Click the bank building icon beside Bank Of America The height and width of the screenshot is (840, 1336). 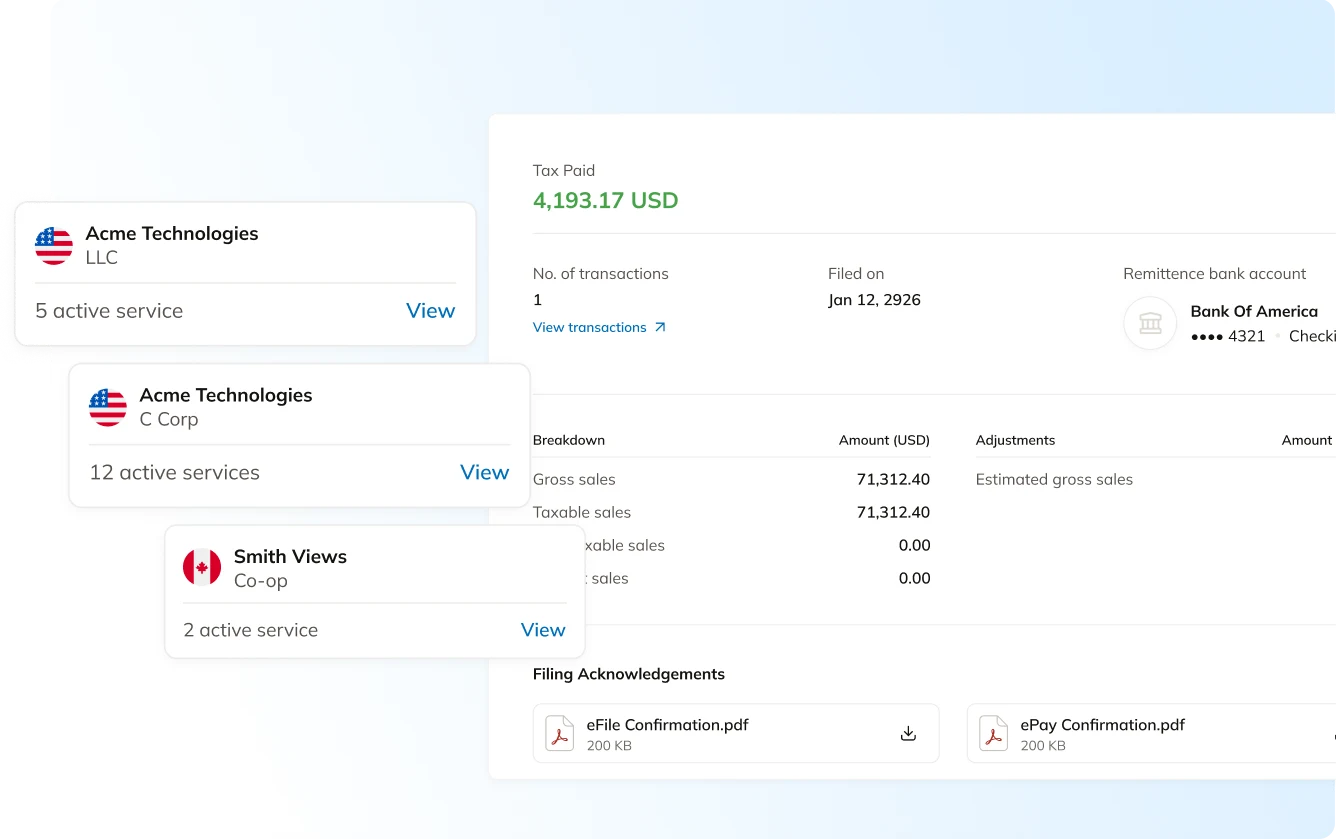(x=1150, y=323)
